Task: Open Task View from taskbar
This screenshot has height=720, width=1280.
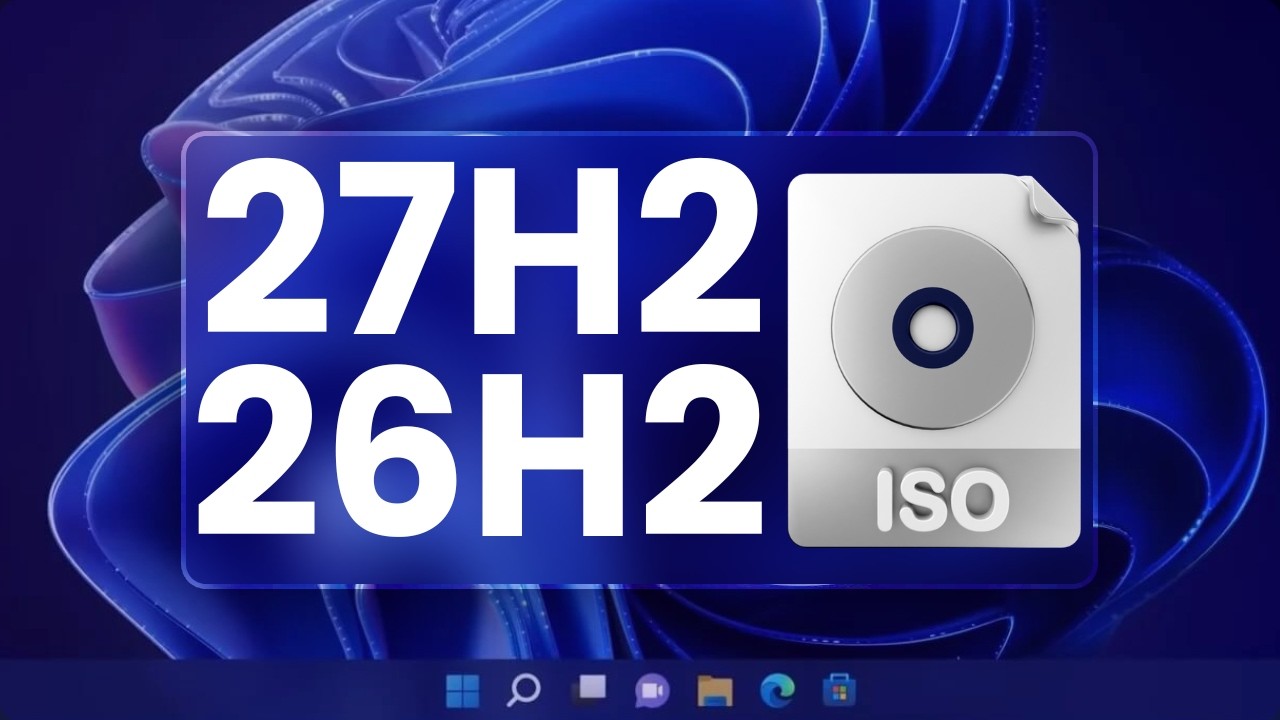Action: tap(588, 690)
